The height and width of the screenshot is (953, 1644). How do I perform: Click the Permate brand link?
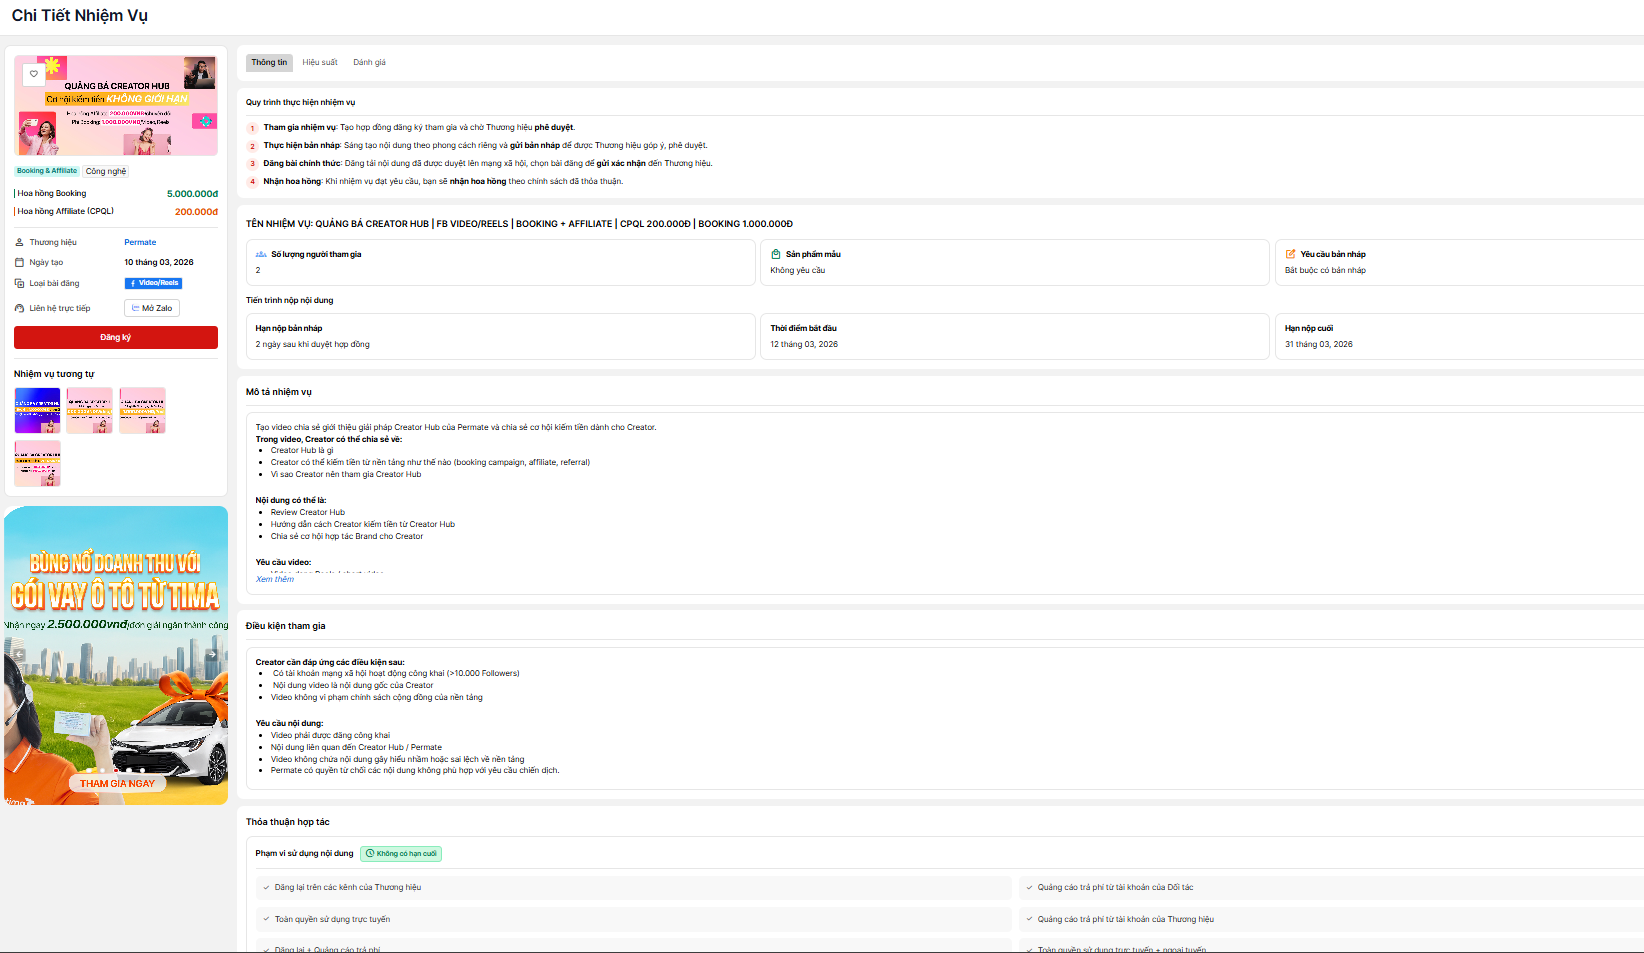point(140,242)
